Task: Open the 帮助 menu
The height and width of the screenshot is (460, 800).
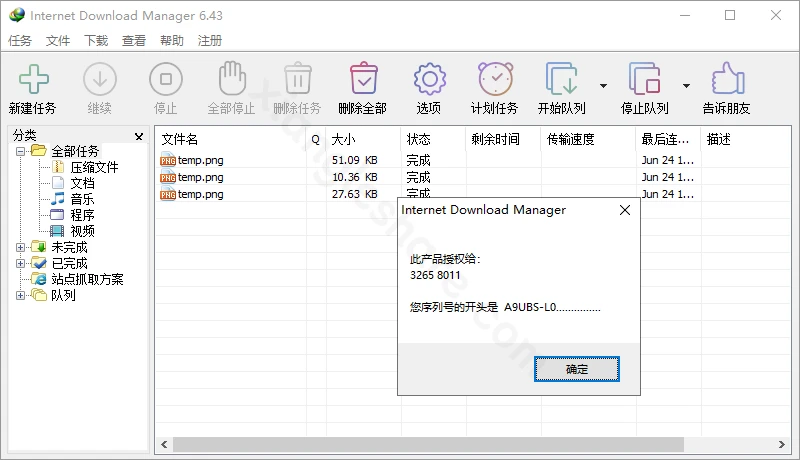Action: (x=171, y=40)
